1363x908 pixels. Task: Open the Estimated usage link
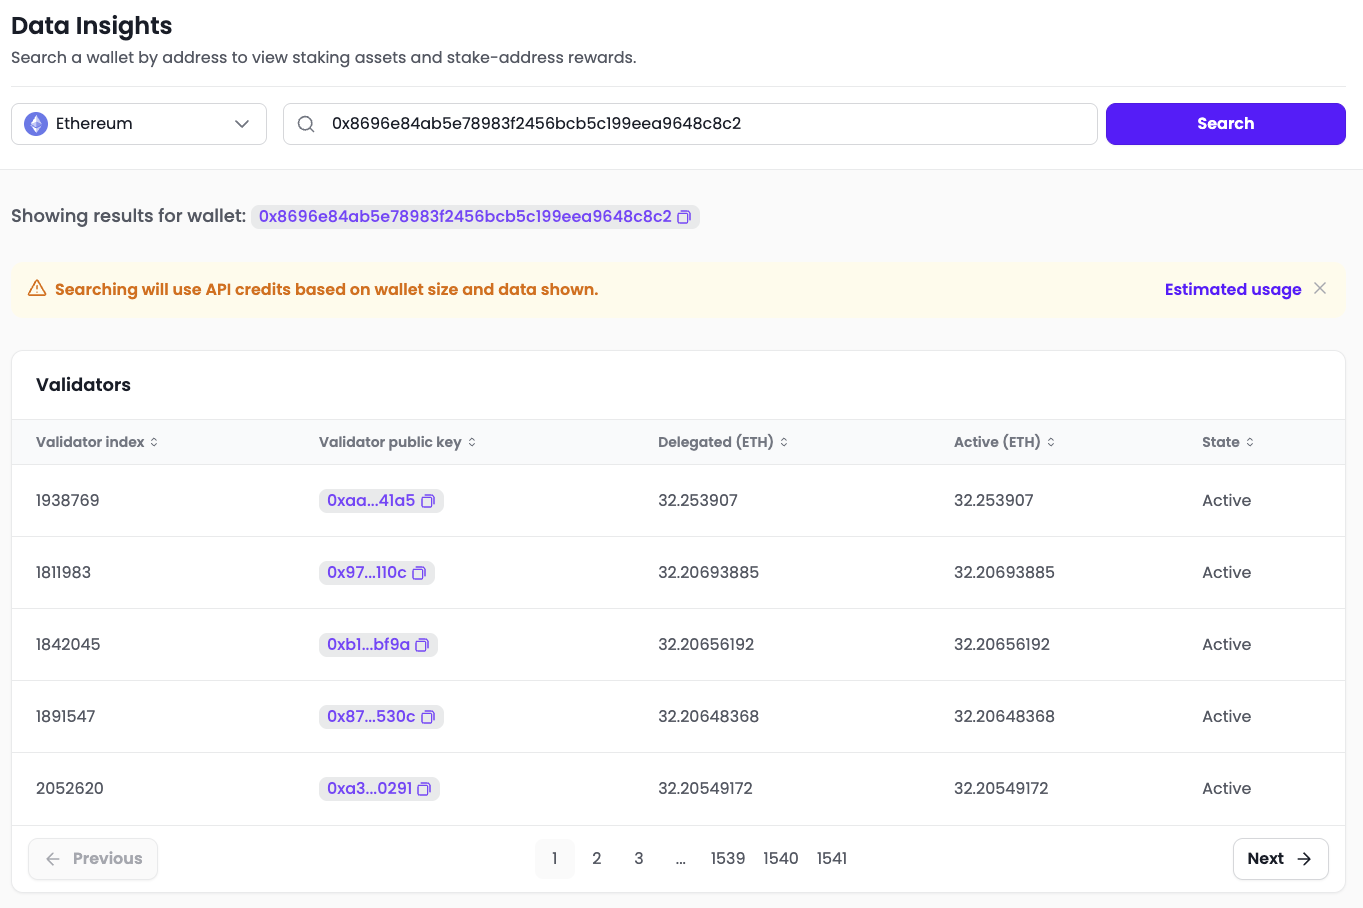[1233, 289]
